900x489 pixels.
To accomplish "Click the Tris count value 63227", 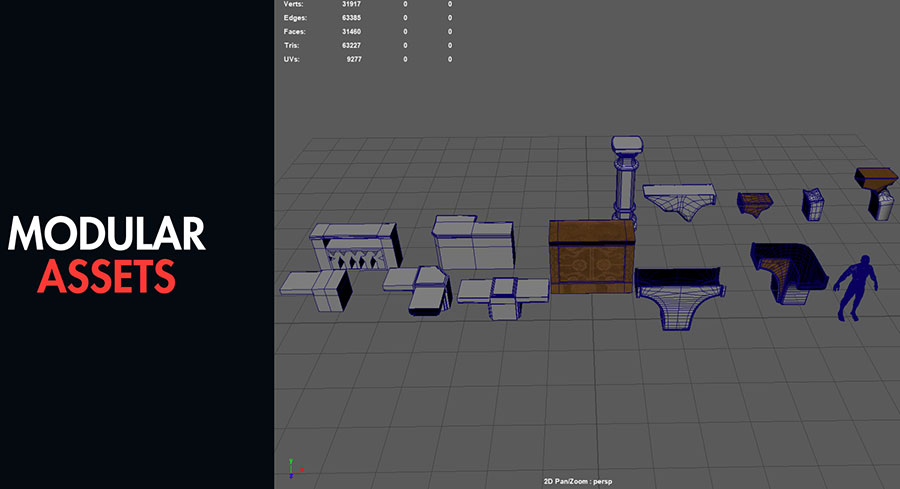I will [x=351, y=45].
